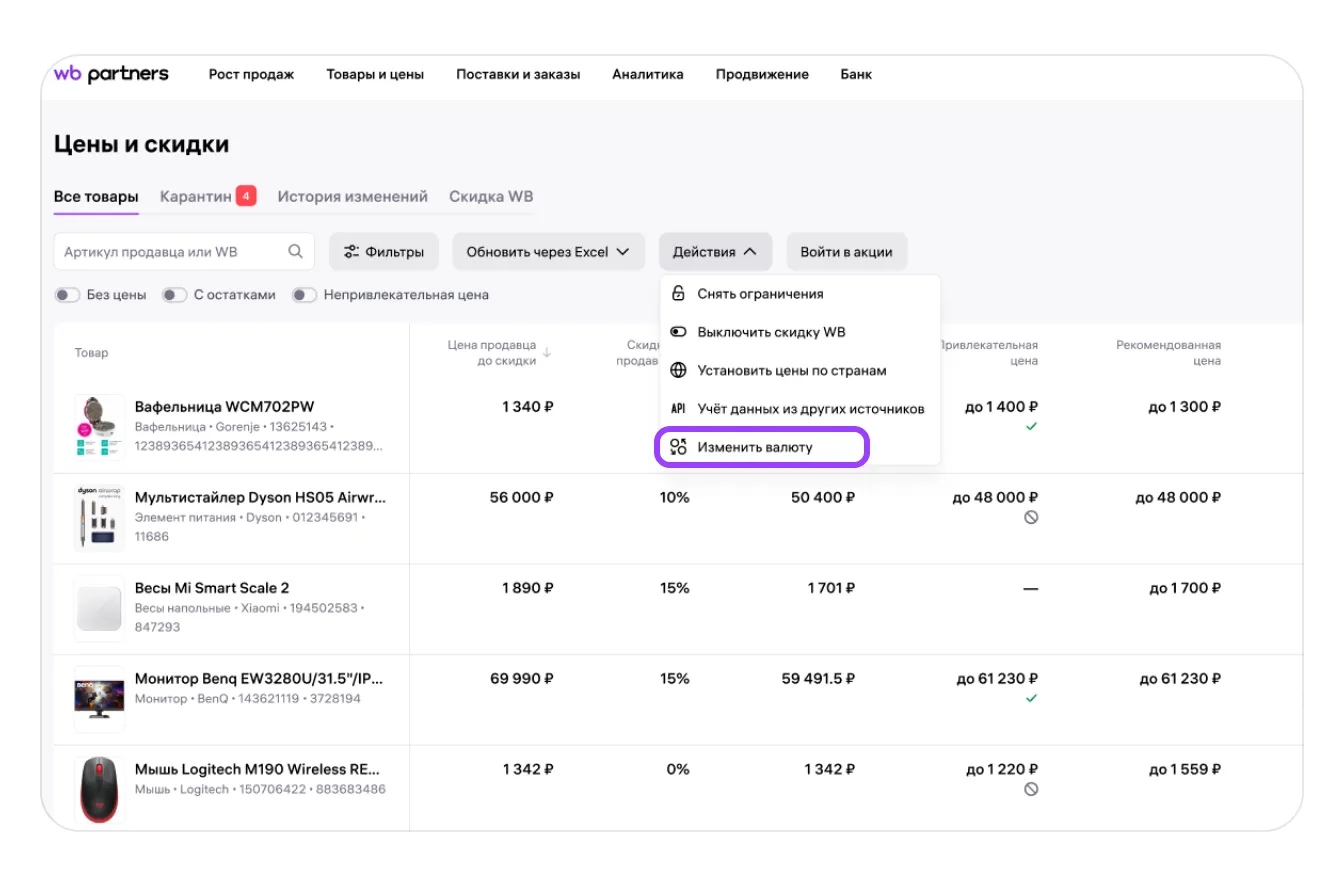Enable the С остатками filter switch

175,295
